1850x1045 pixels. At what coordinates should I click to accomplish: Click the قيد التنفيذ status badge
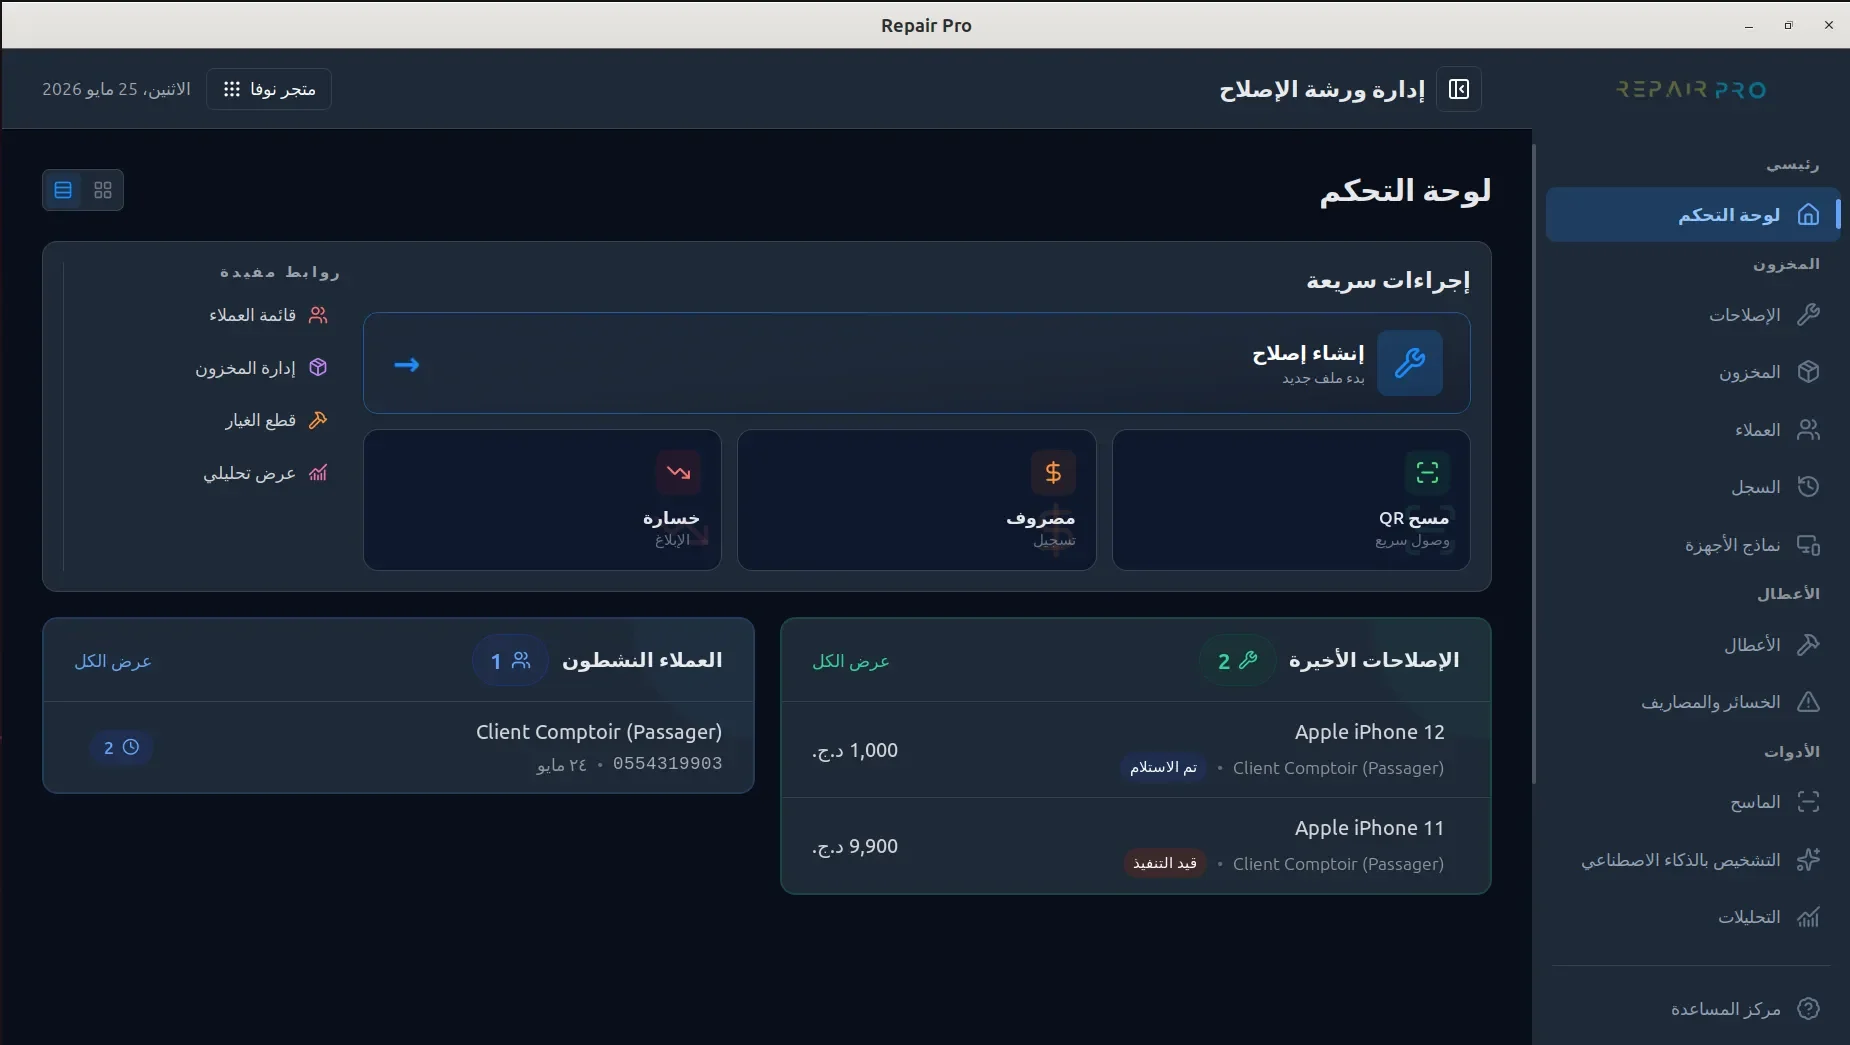1164,863
